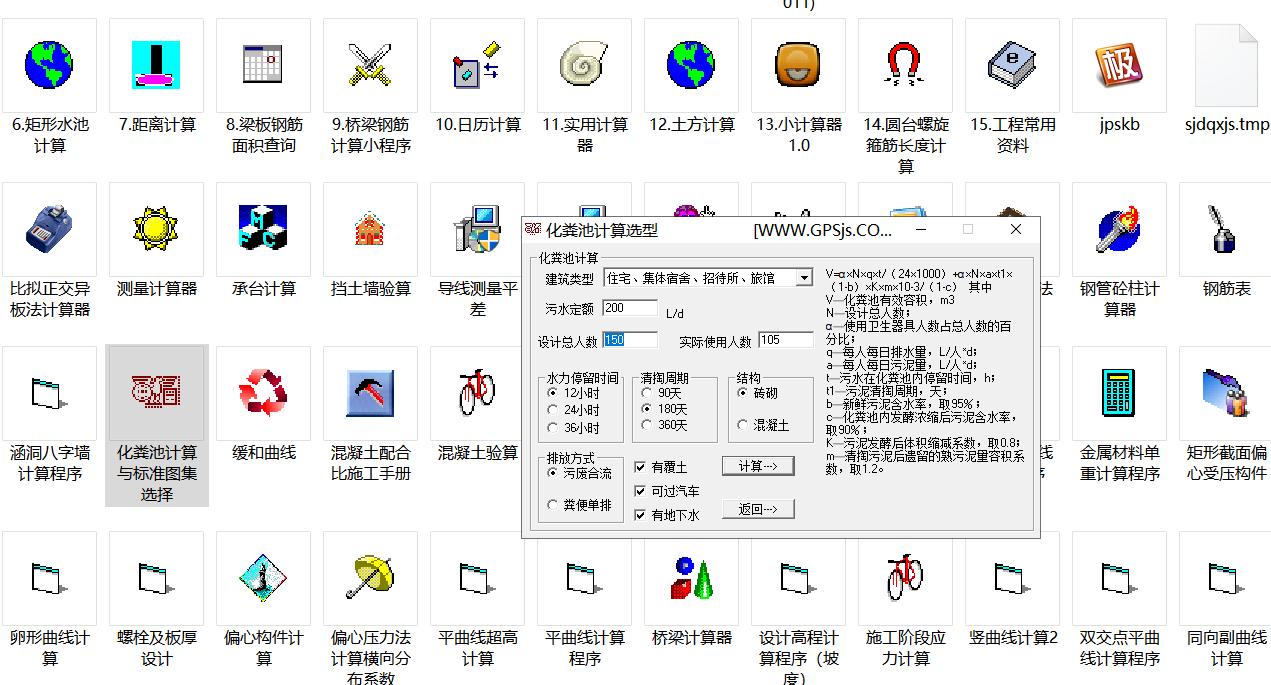Screen dimensions: 1271x685
Task: Launch the 钢管砼柱计算器
Action: click(x=1119, y=229)
